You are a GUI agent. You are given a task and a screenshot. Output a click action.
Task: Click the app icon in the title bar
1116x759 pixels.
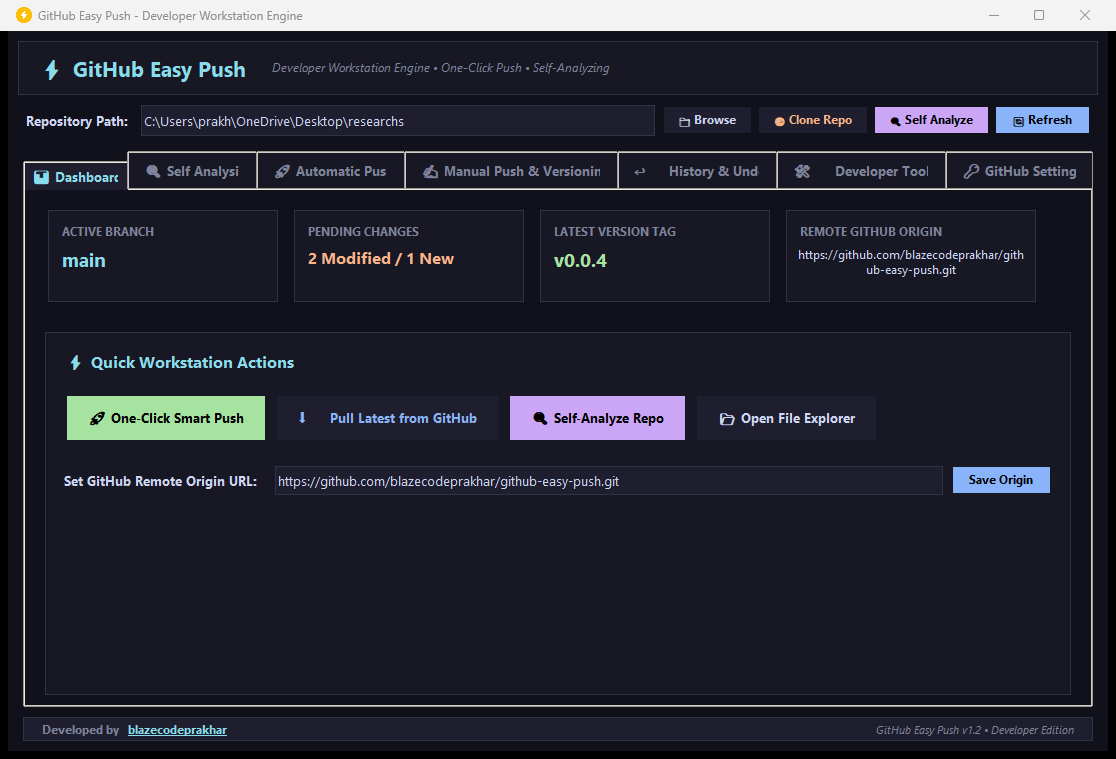tap(24, 15)
